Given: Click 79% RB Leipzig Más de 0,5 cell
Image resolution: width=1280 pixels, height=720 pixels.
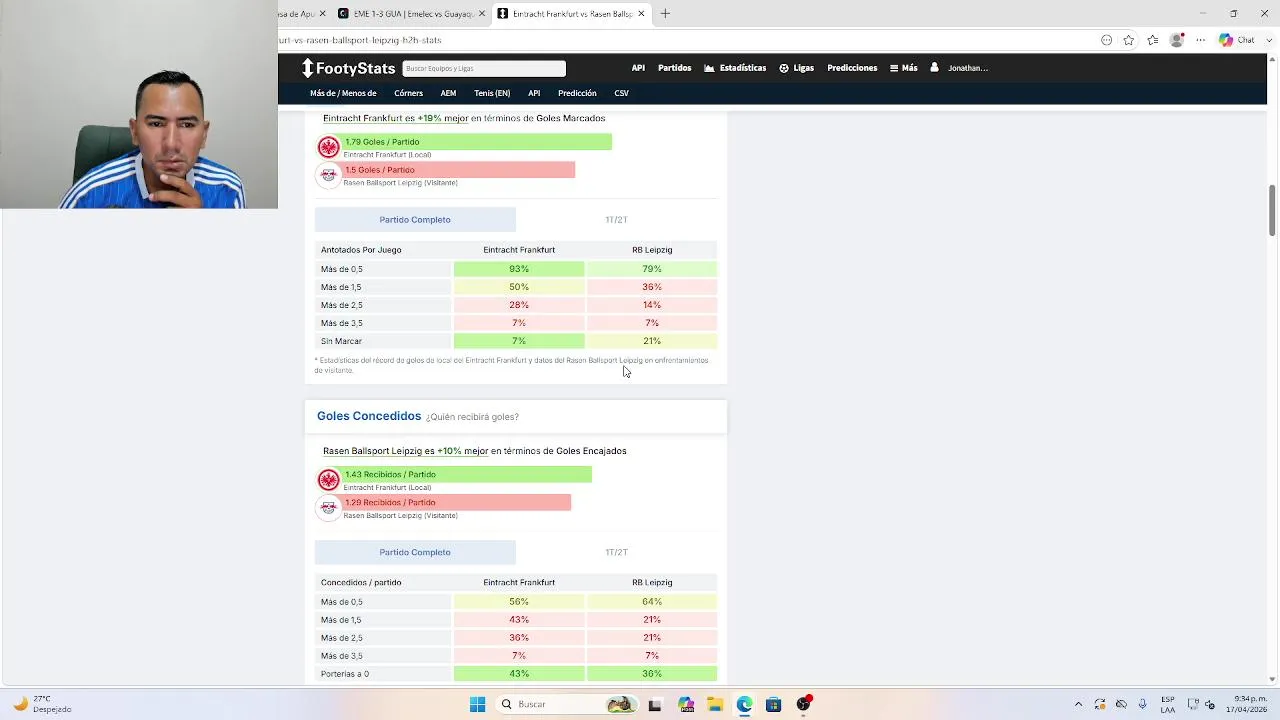Looking at the screenshot, I should [x=652, y=269].
